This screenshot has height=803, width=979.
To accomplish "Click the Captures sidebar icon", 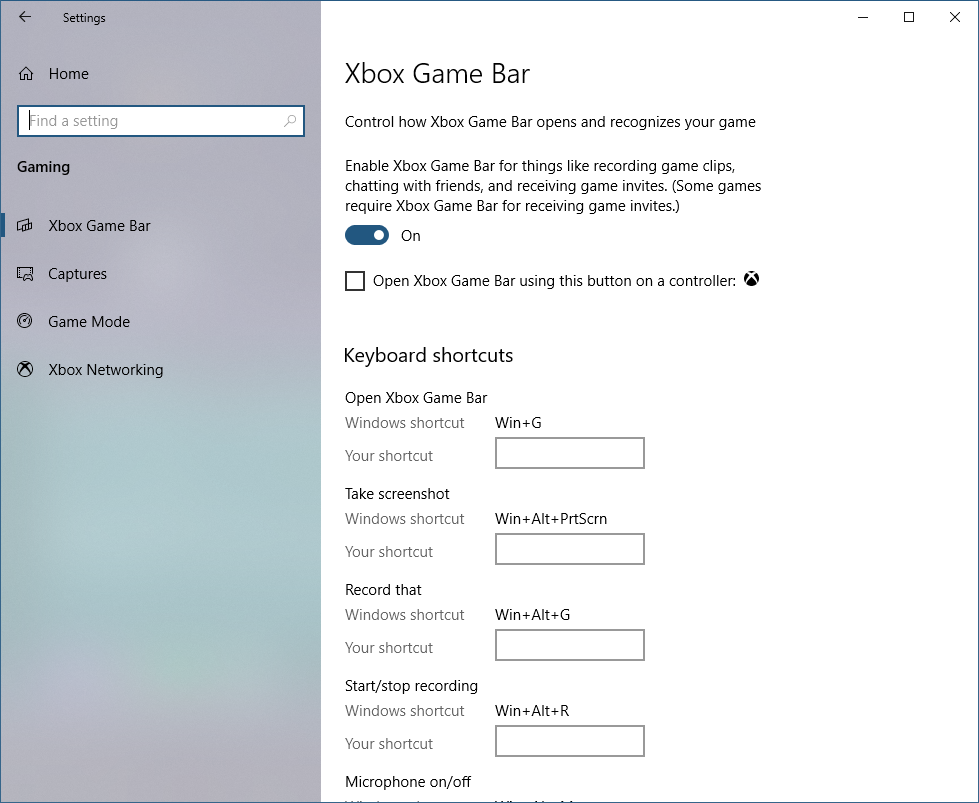I will (25, 273).
